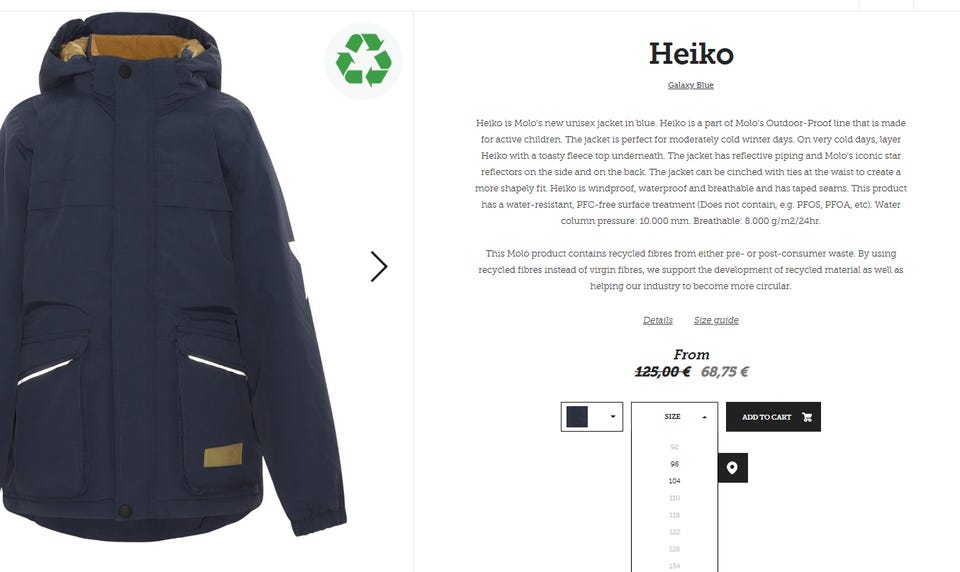Screen dimensions: 960x572
Task: Open the Details link
Action: (658, 320)
